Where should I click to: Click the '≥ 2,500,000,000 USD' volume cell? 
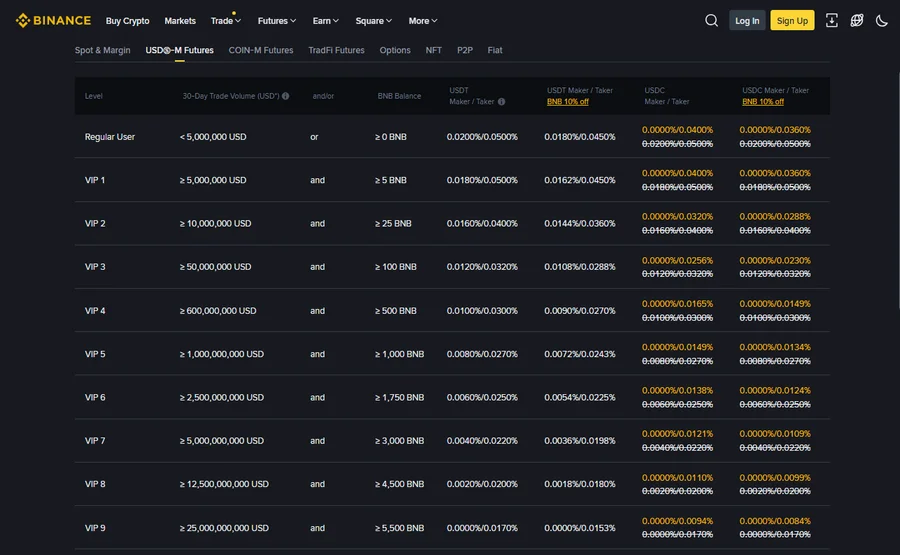[222, 397]
